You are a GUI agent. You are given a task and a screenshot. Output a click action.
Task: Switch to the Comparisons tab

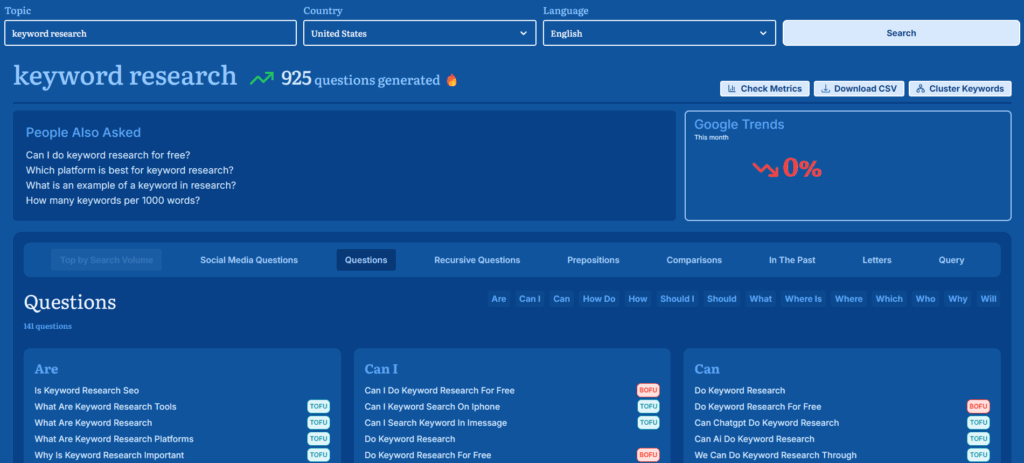pyautogui.click(x=694, y=260)
